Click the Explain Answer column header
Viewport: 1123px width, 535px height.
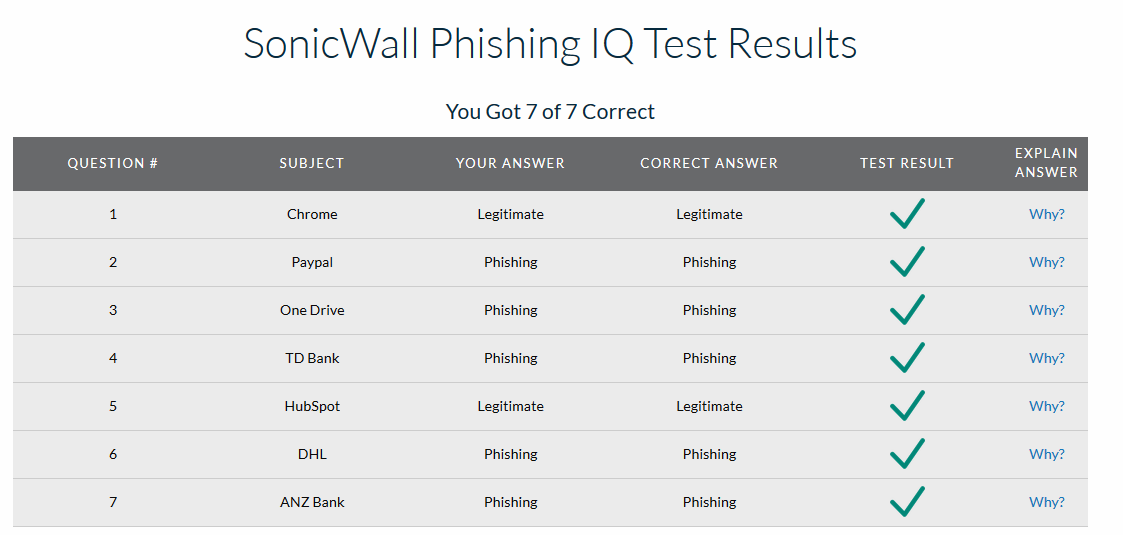click(x=1046, y=163)
